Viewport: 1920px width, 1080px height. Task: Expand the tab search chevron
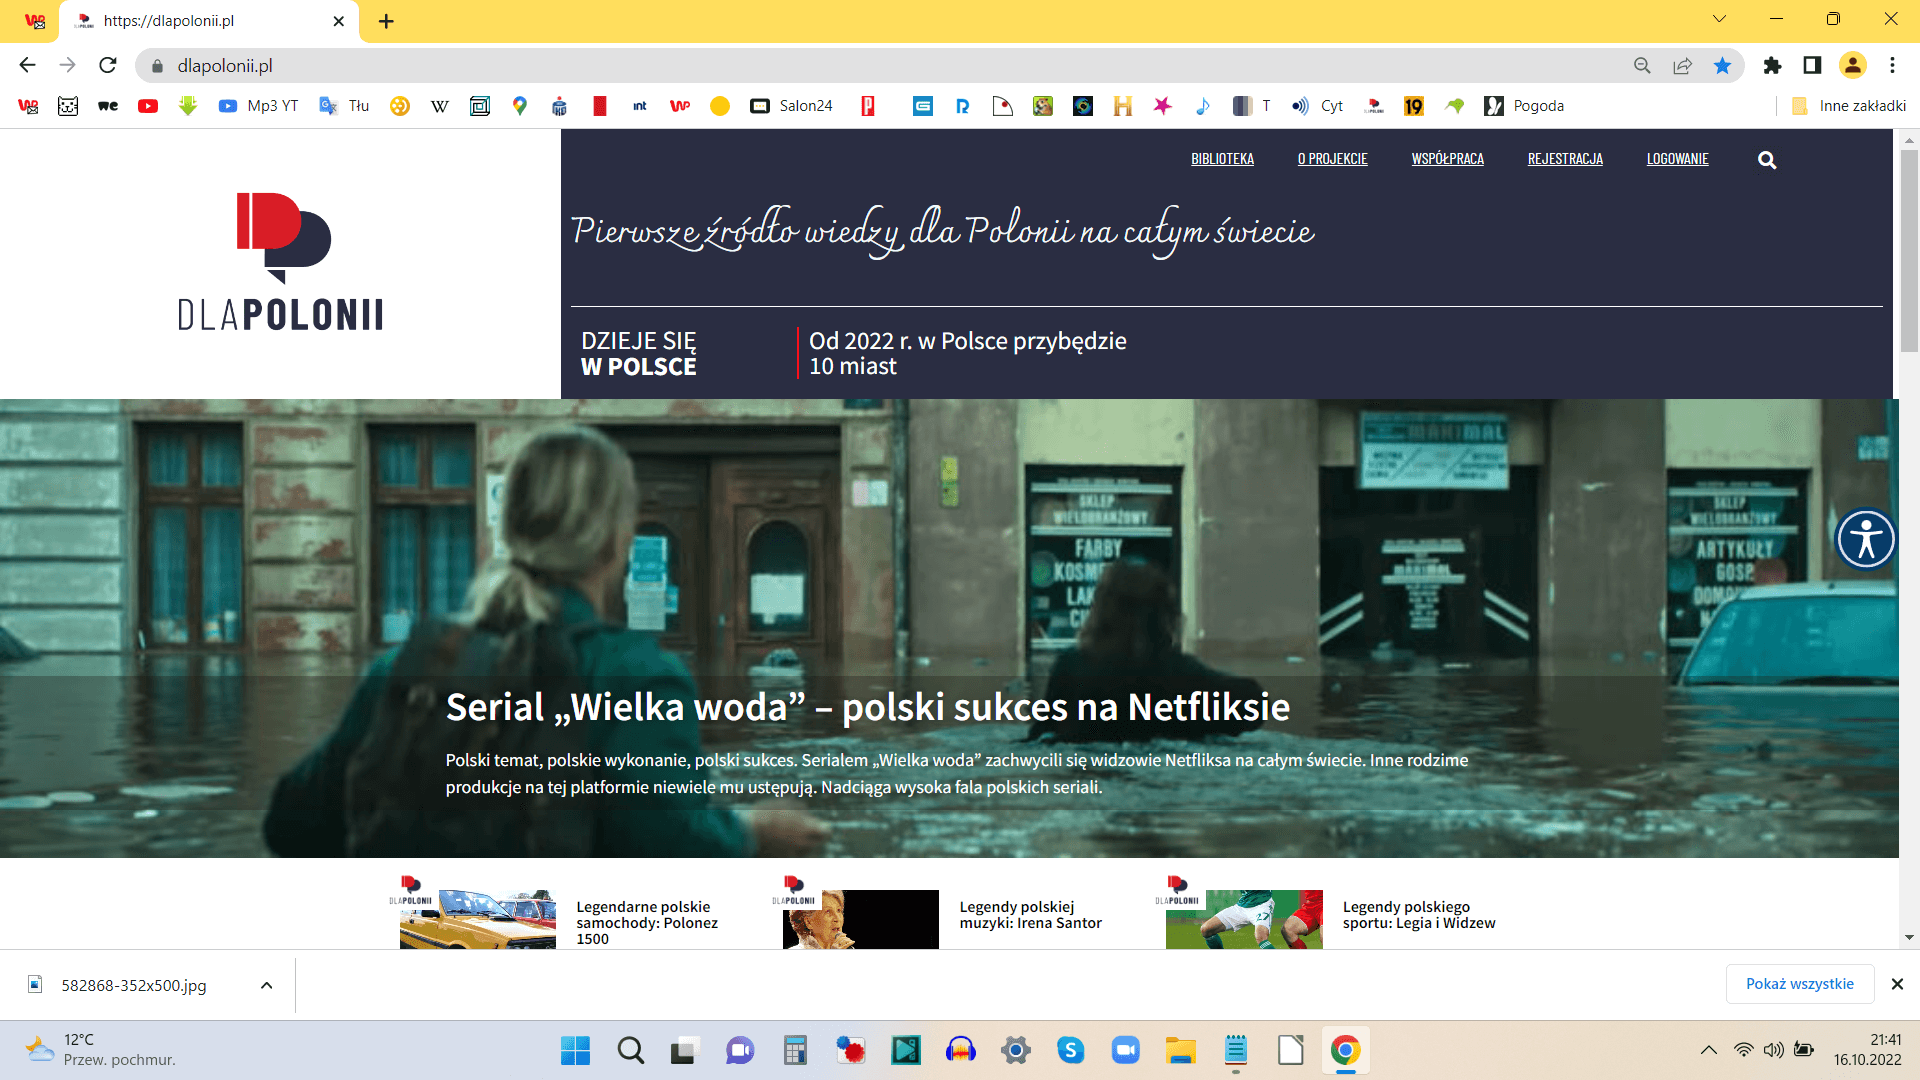[x=1719, y=19]
